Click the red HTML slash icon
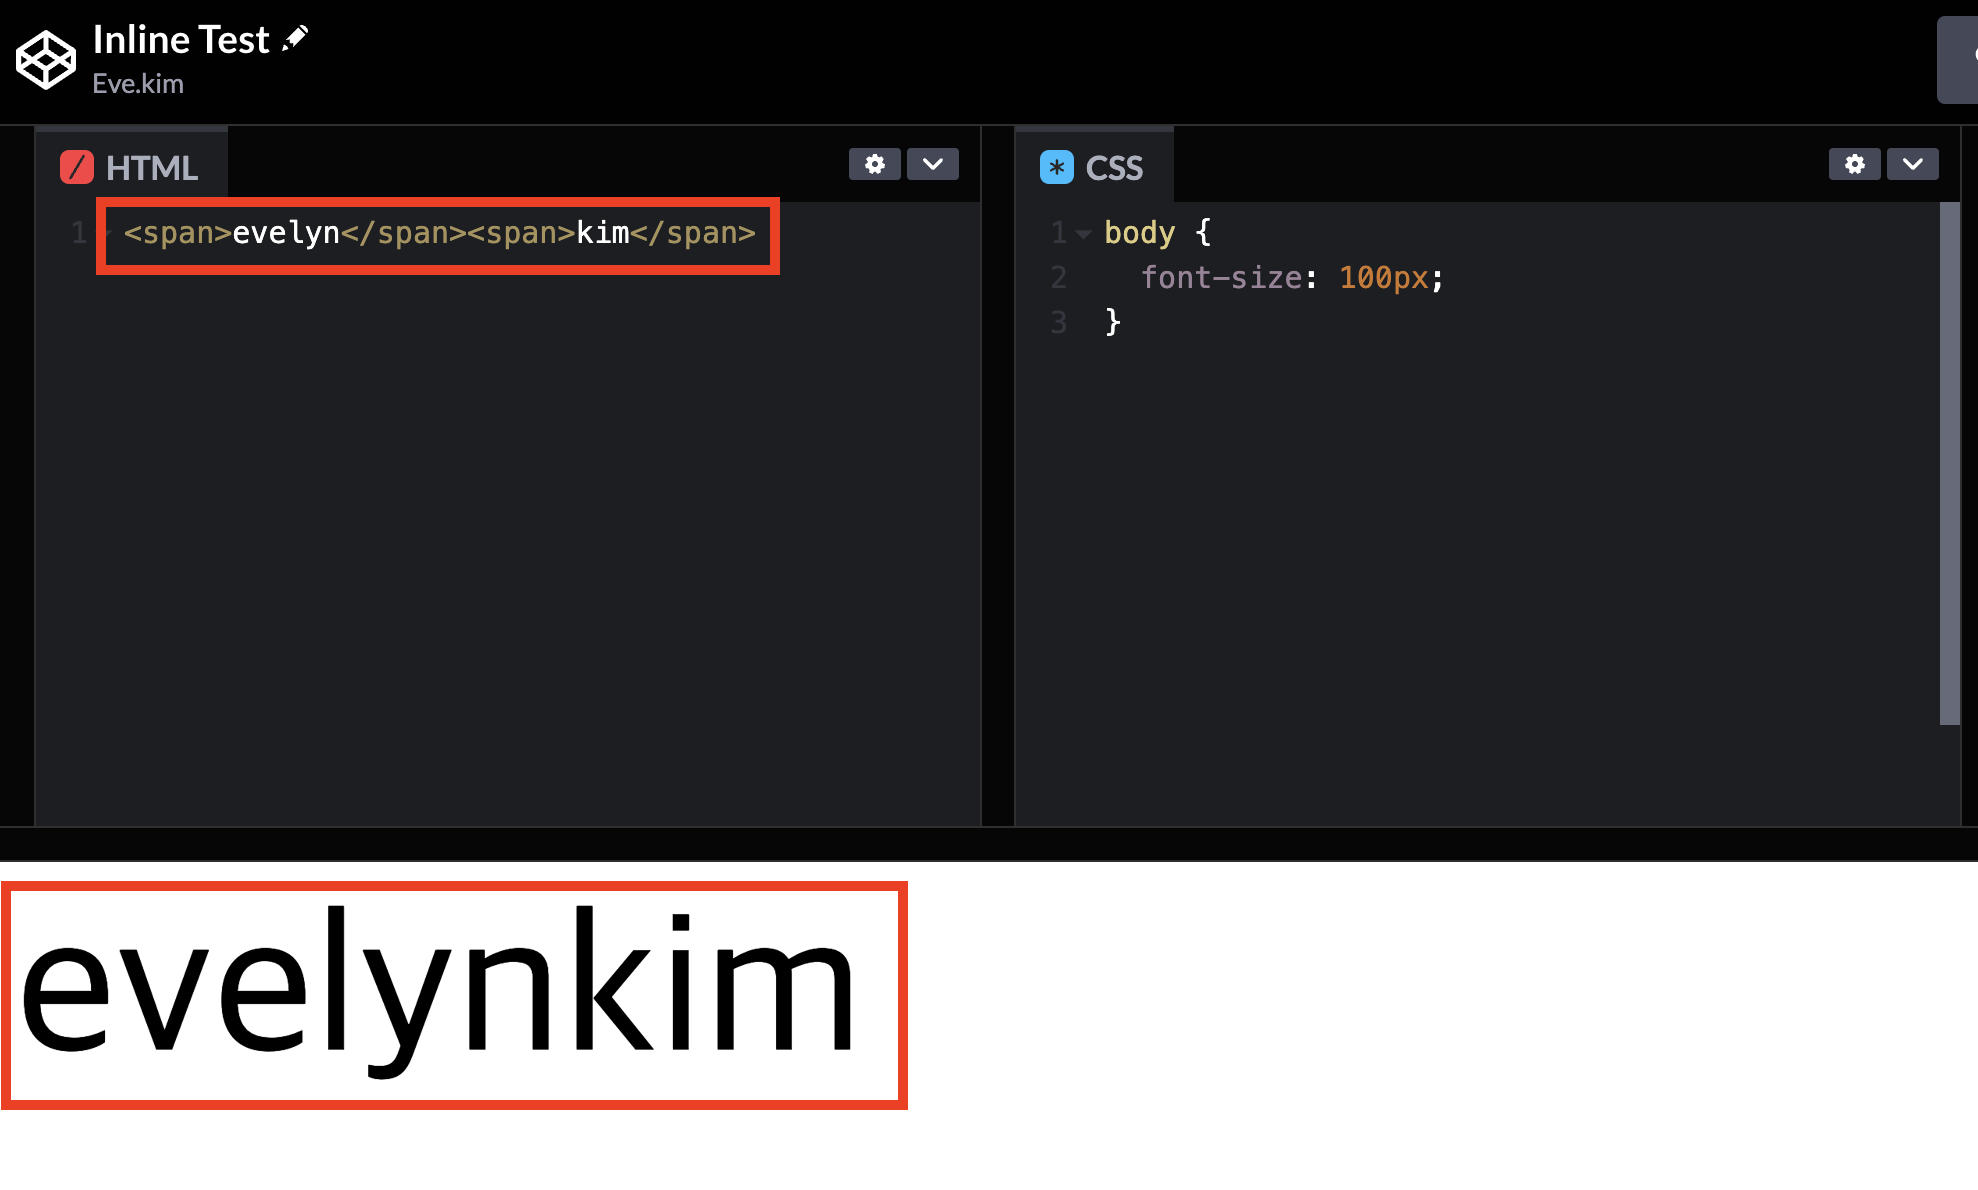Viewport: 1978px width, 1190px height. [77, 167]
